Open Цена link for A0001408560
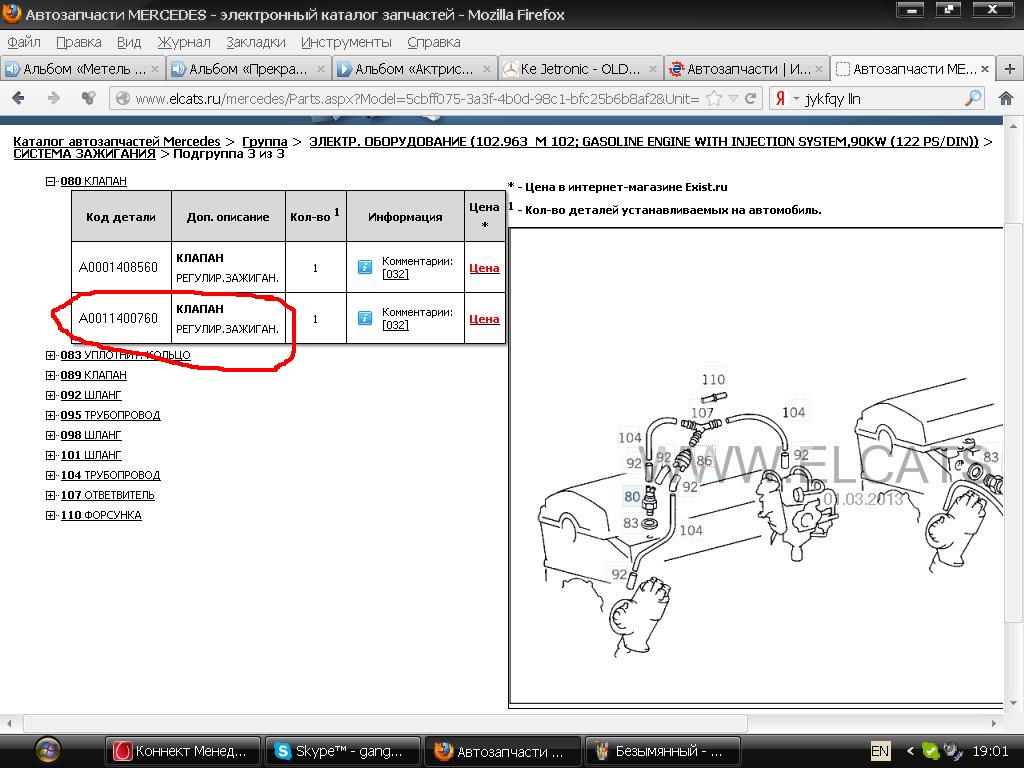This screenshot has height=768, width=1024. point(484,268)
